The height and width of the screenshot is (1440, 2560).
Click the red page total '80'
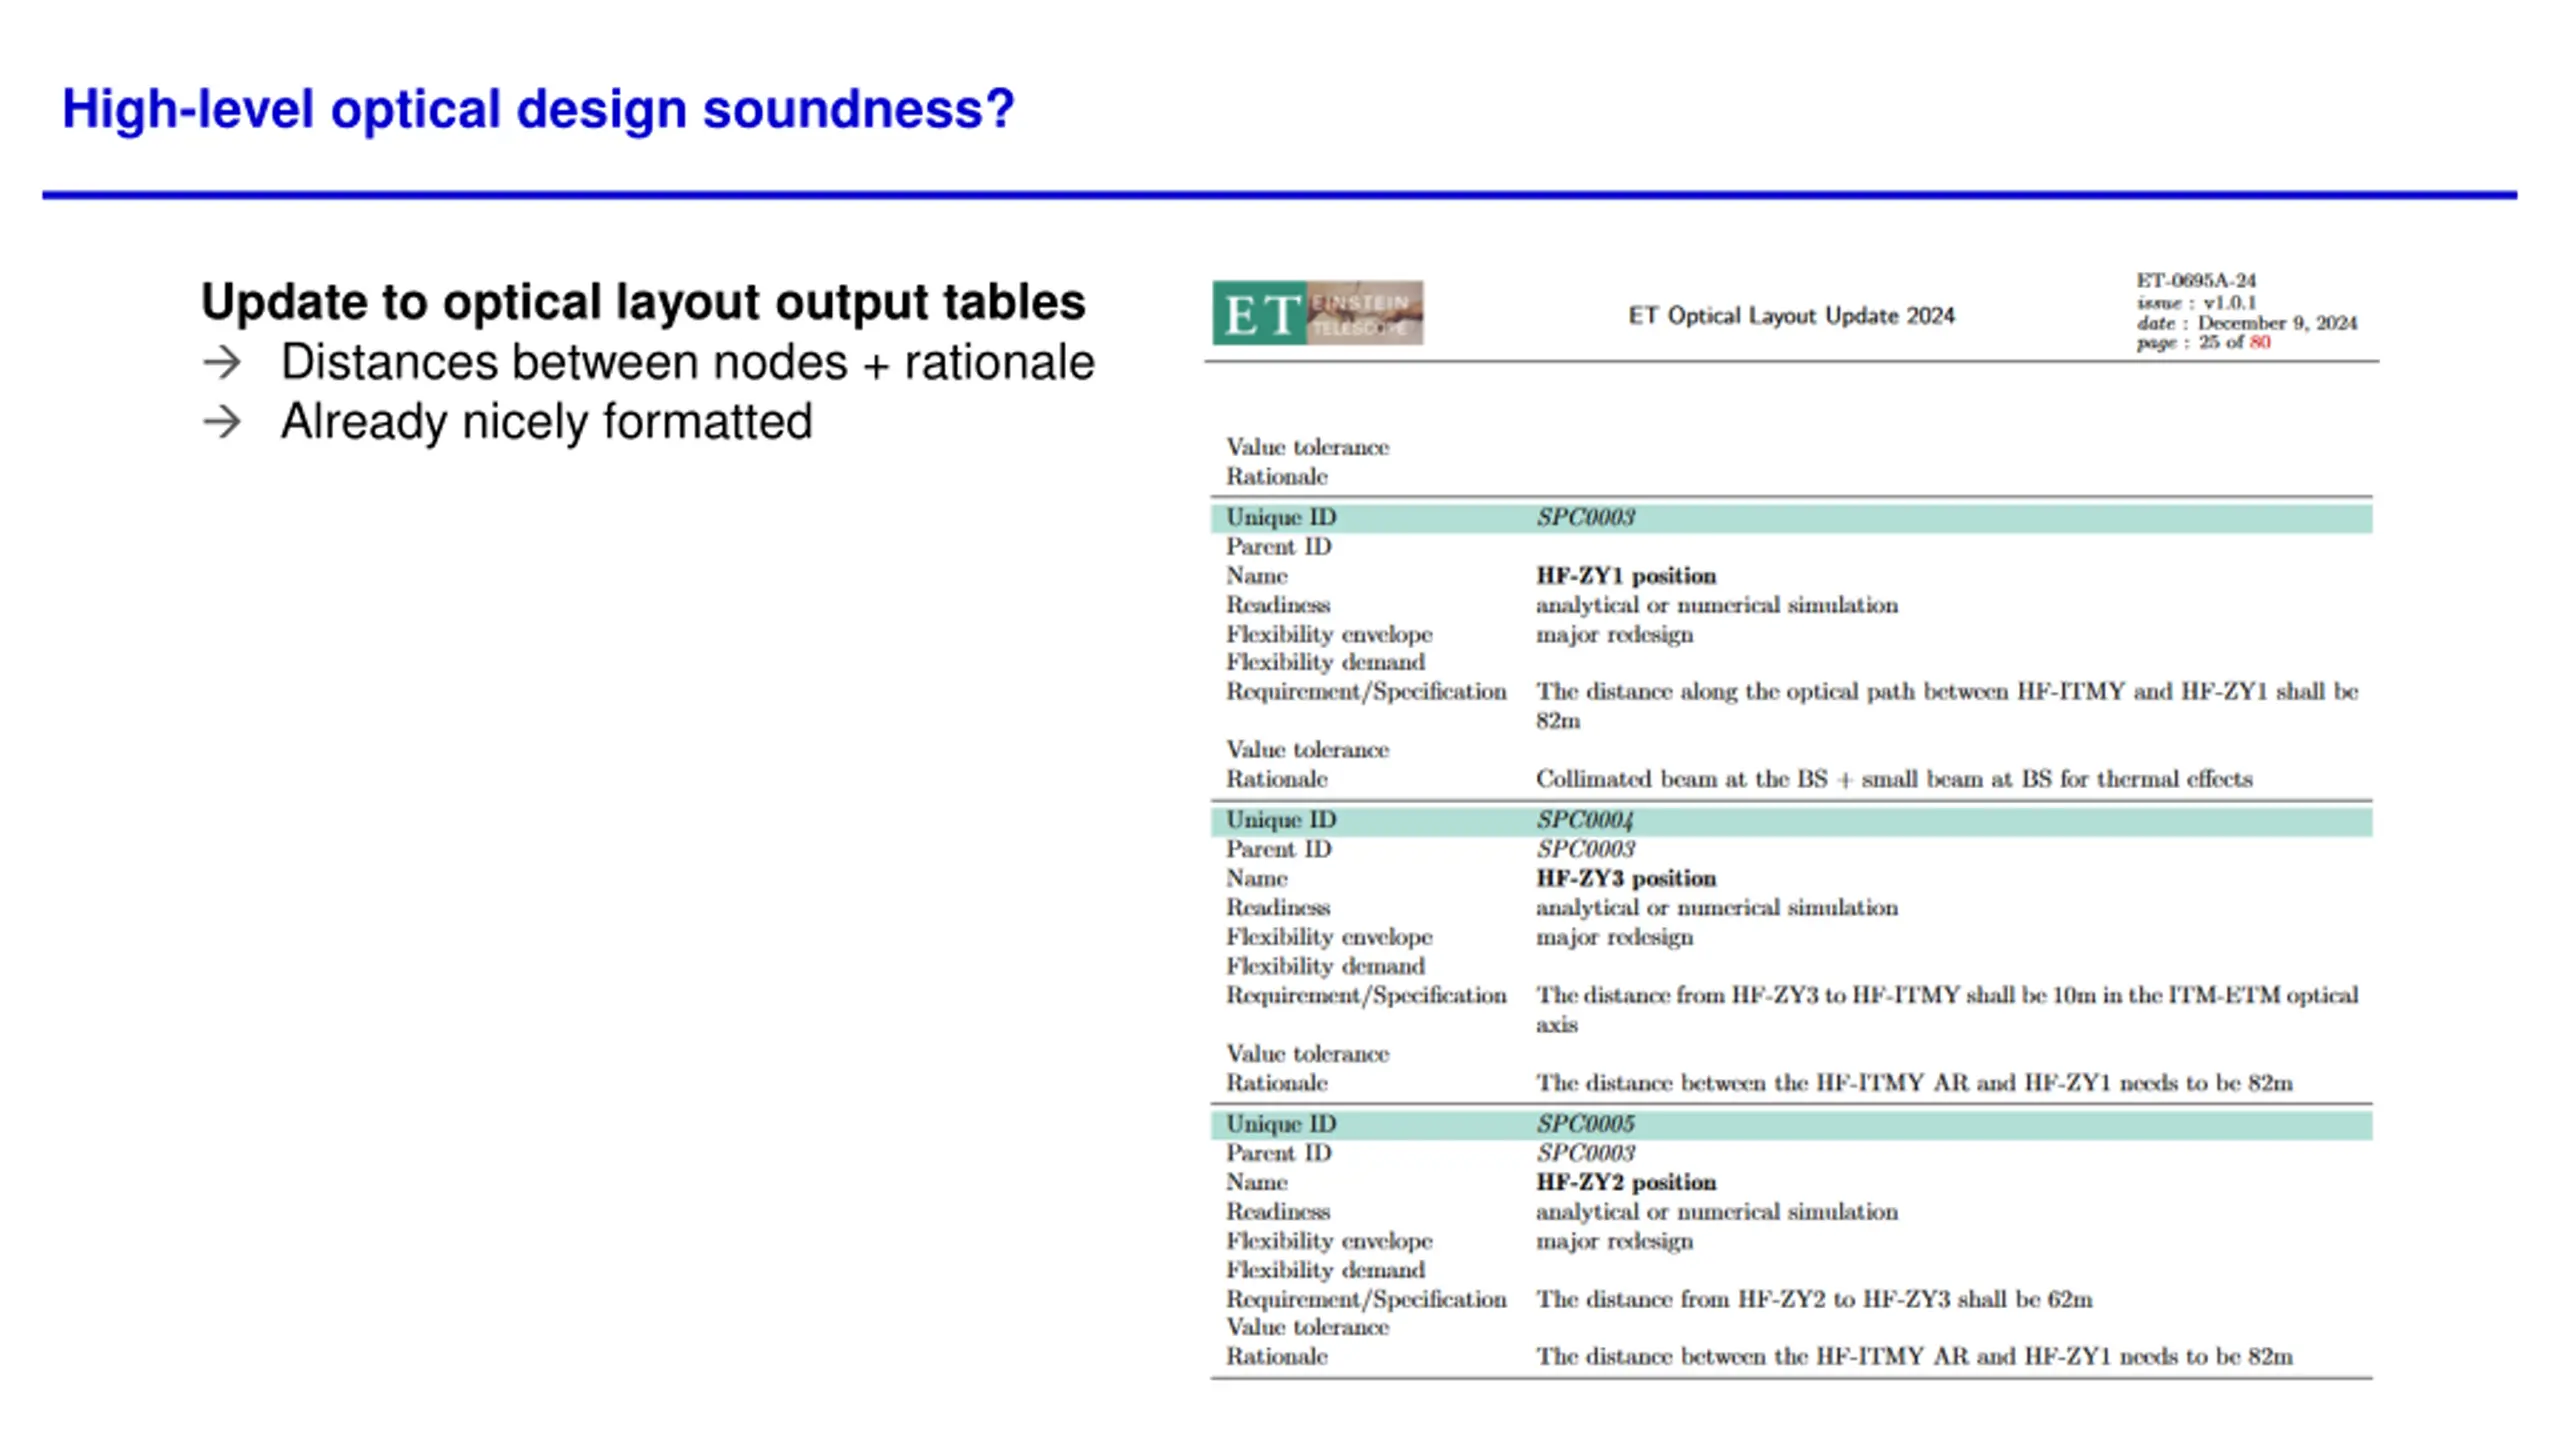coord(2260,342)
